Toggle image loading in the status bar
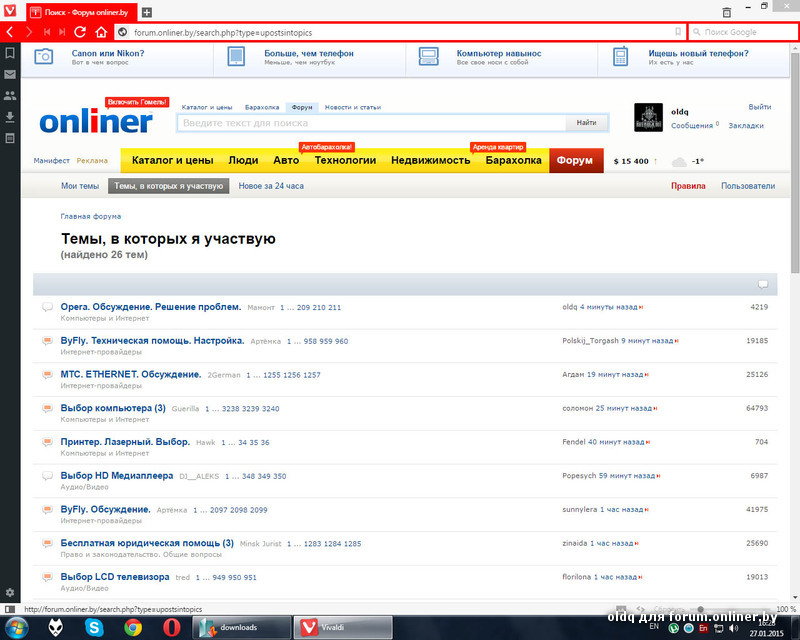 [x=621, y=609]
